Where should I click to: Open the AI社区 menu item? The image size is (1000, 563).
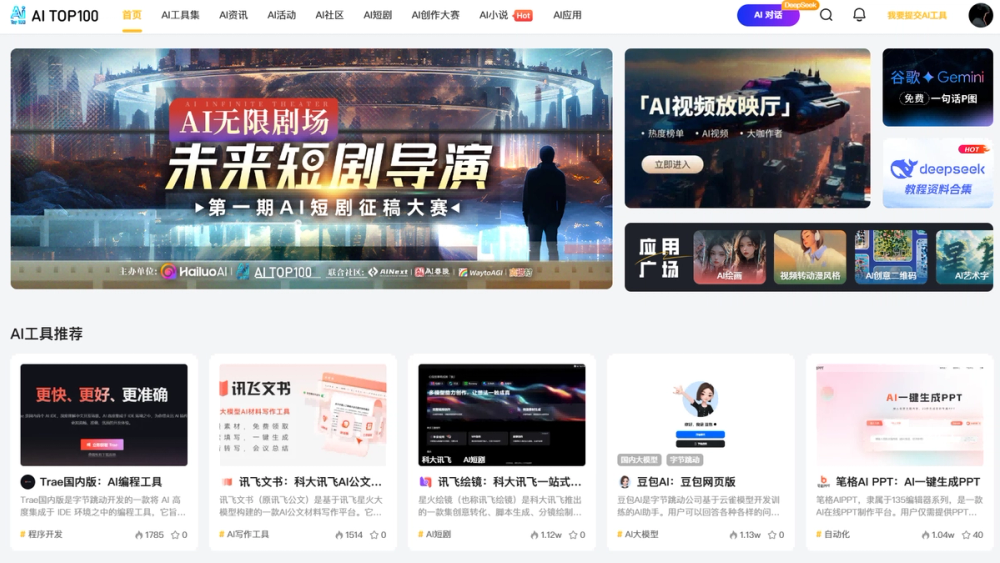click(330, 15)
